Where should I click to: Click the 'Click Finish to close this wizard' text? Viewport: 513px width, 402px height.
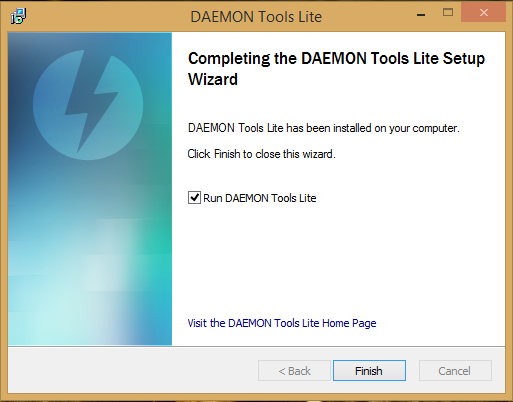[x=261, y=154]
